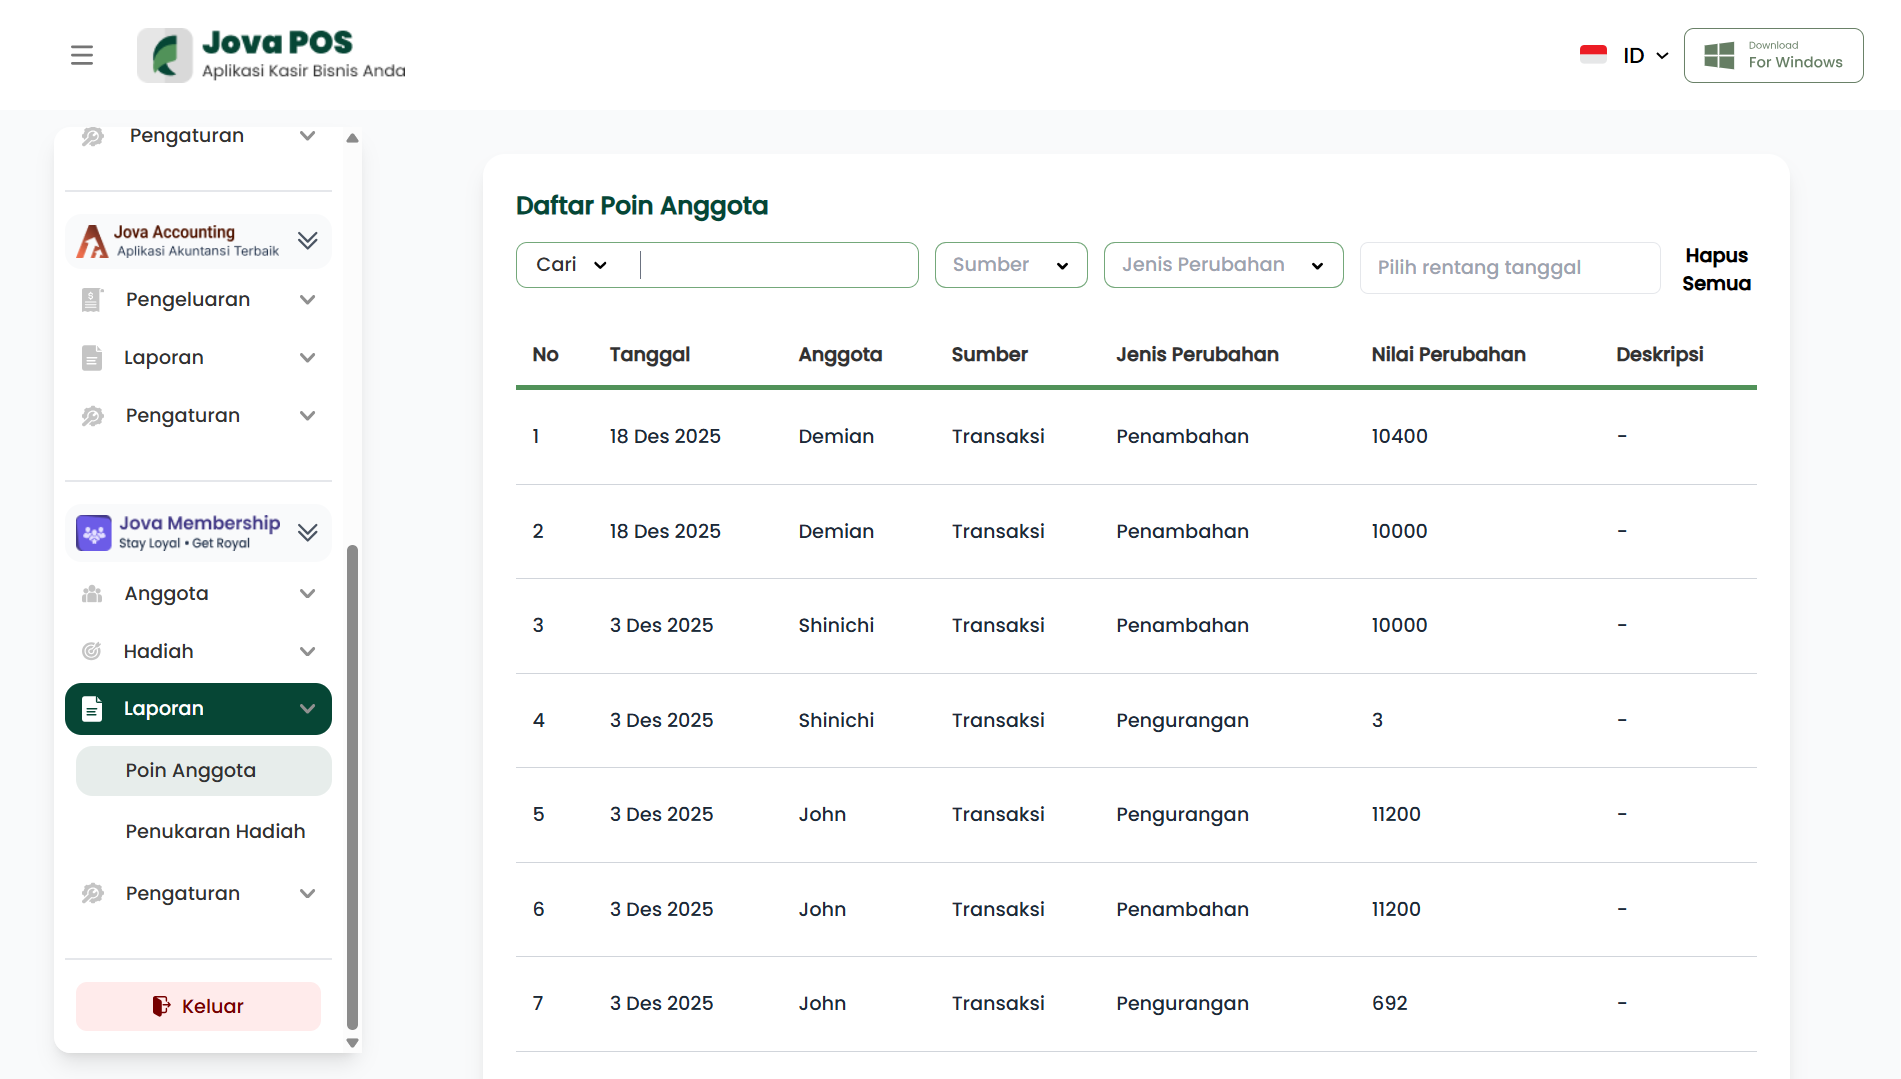
Task: Collapse the Jova Membership section
Action: coord(308,532)
